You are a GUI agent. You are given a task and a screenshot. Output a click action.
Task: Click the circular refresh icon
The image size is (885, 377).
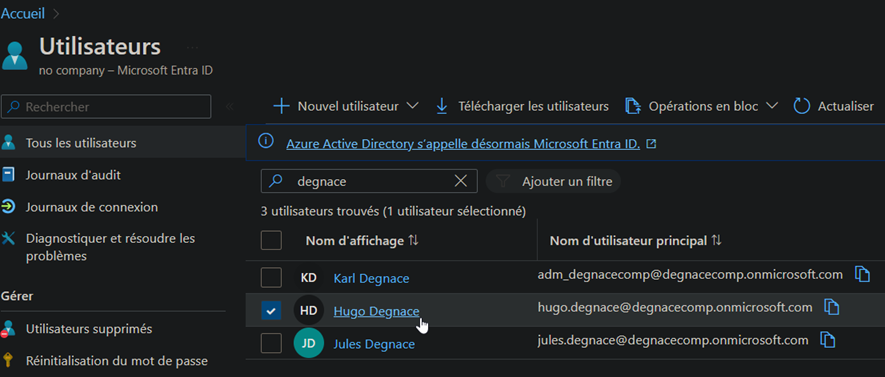[x=801, y=106]
